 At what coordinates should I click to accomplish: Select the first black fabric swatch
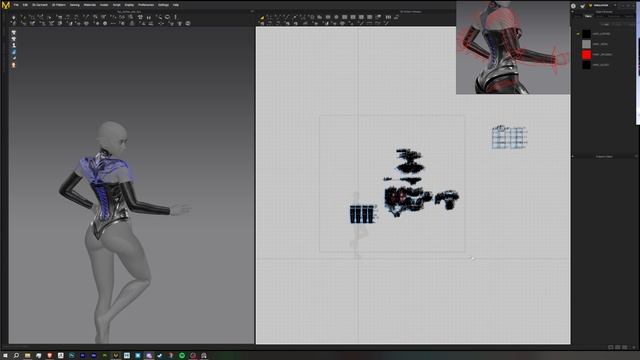click(x=587, y=33)
